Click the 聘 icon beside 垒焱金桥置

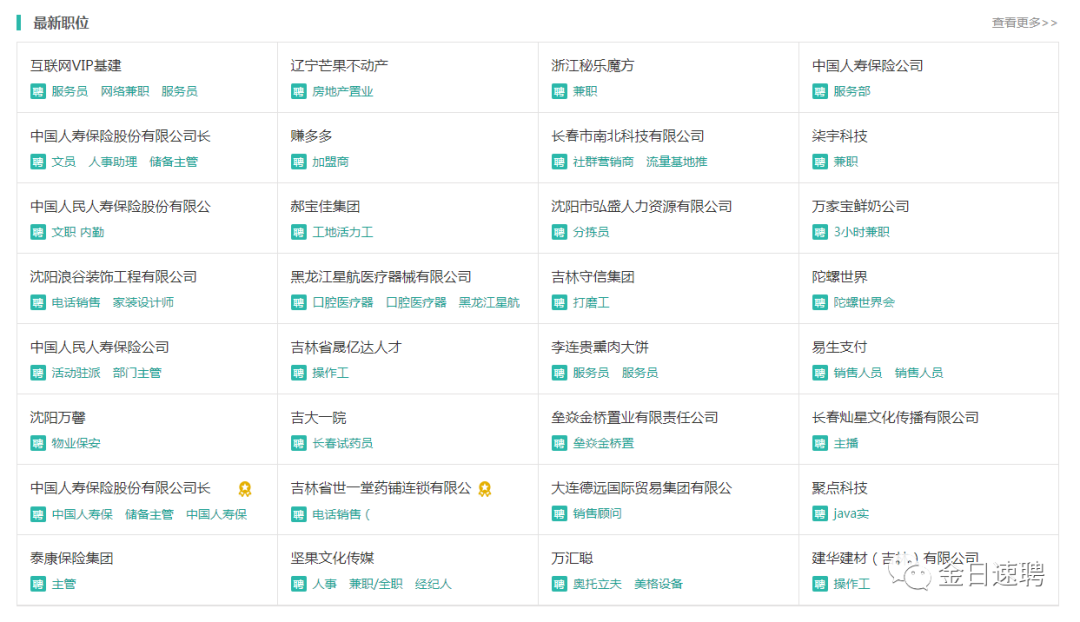point(559,443)
